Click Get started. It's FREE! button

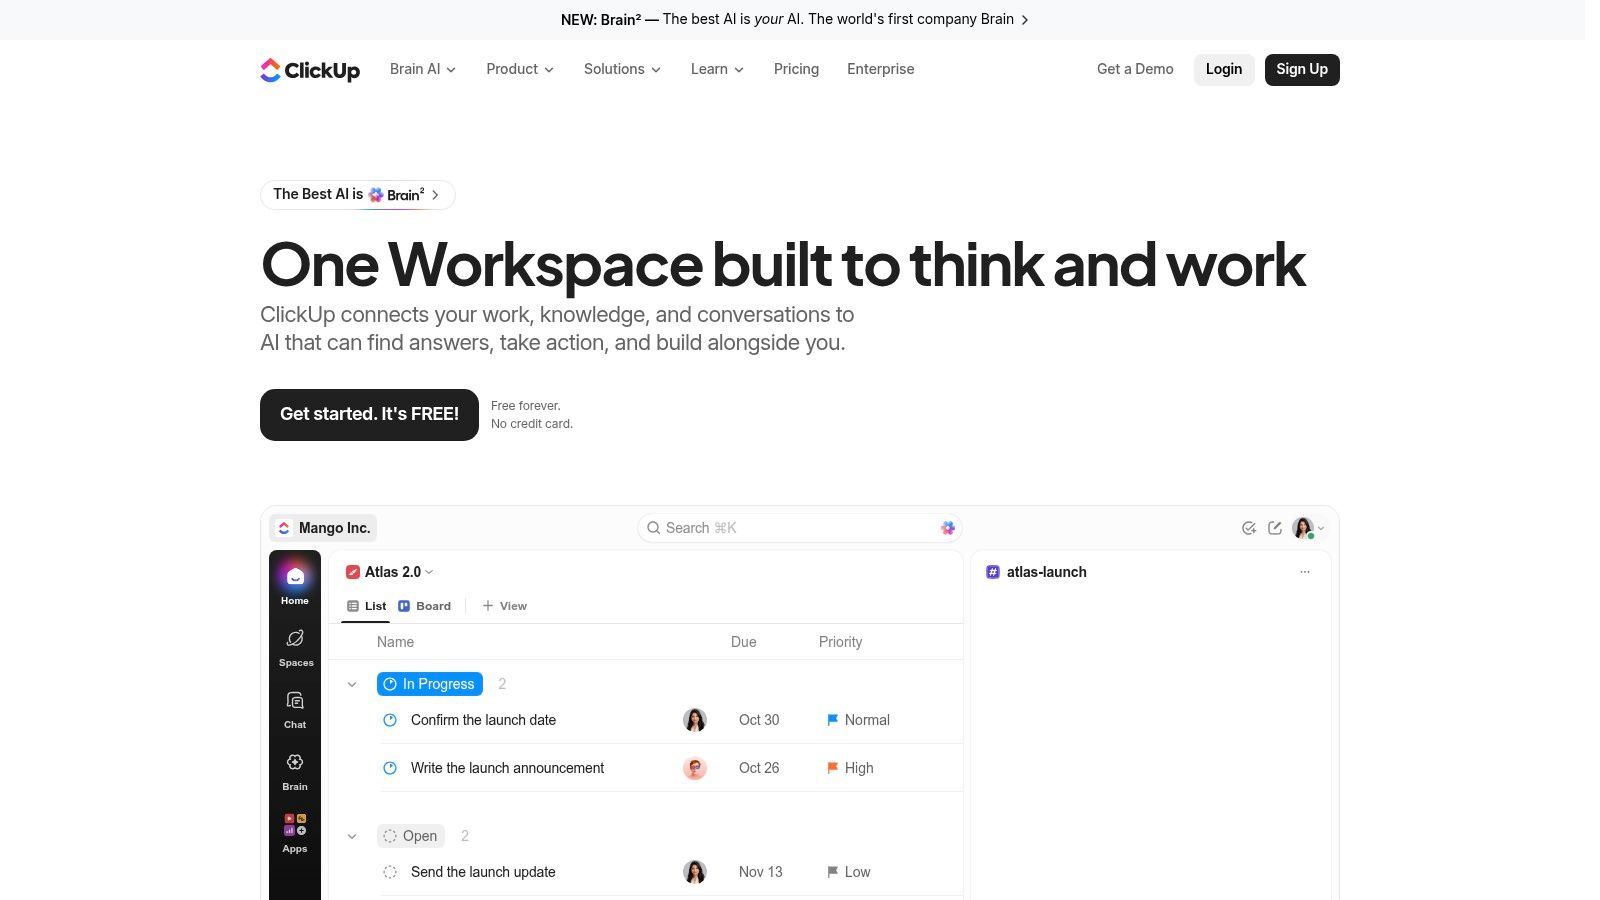coord(369,414)
